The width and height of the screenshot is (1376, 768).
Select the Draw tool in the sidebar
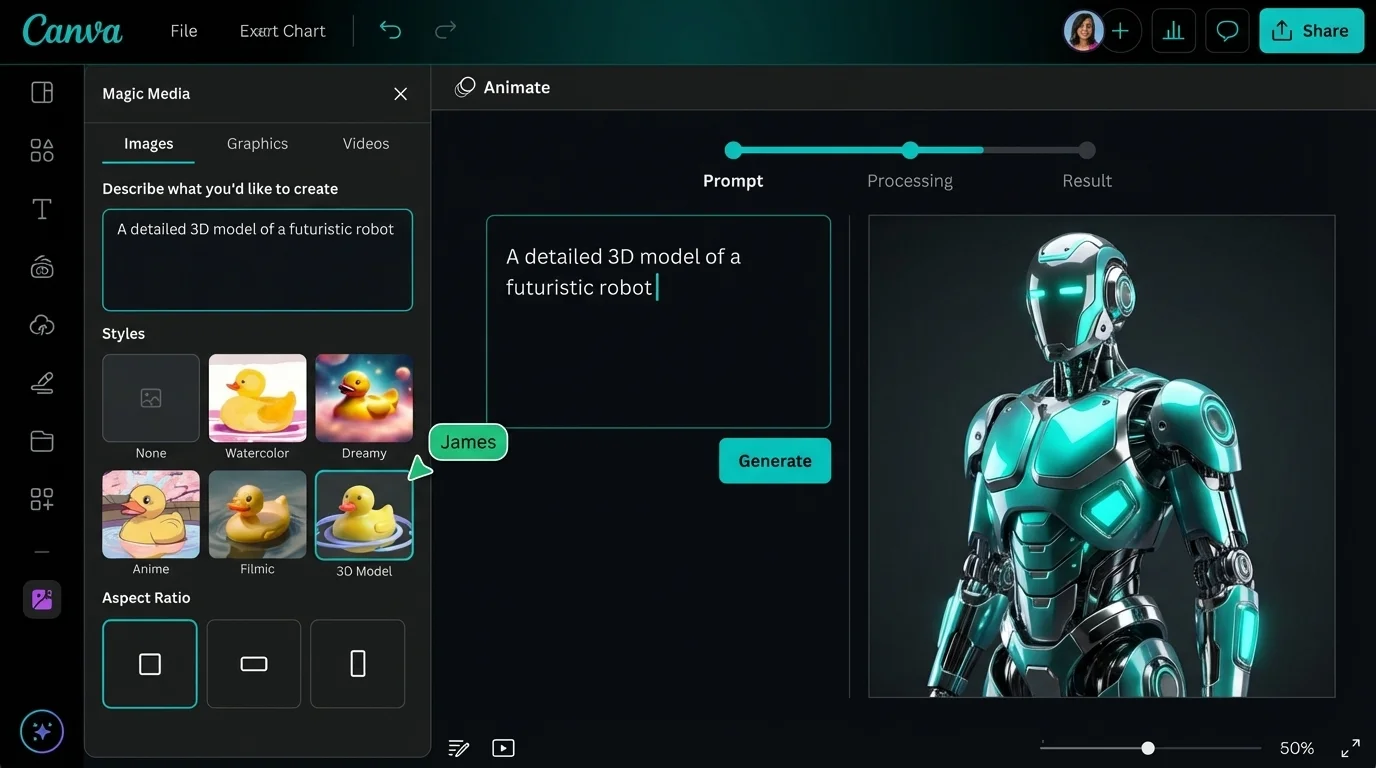coord(41,382)
